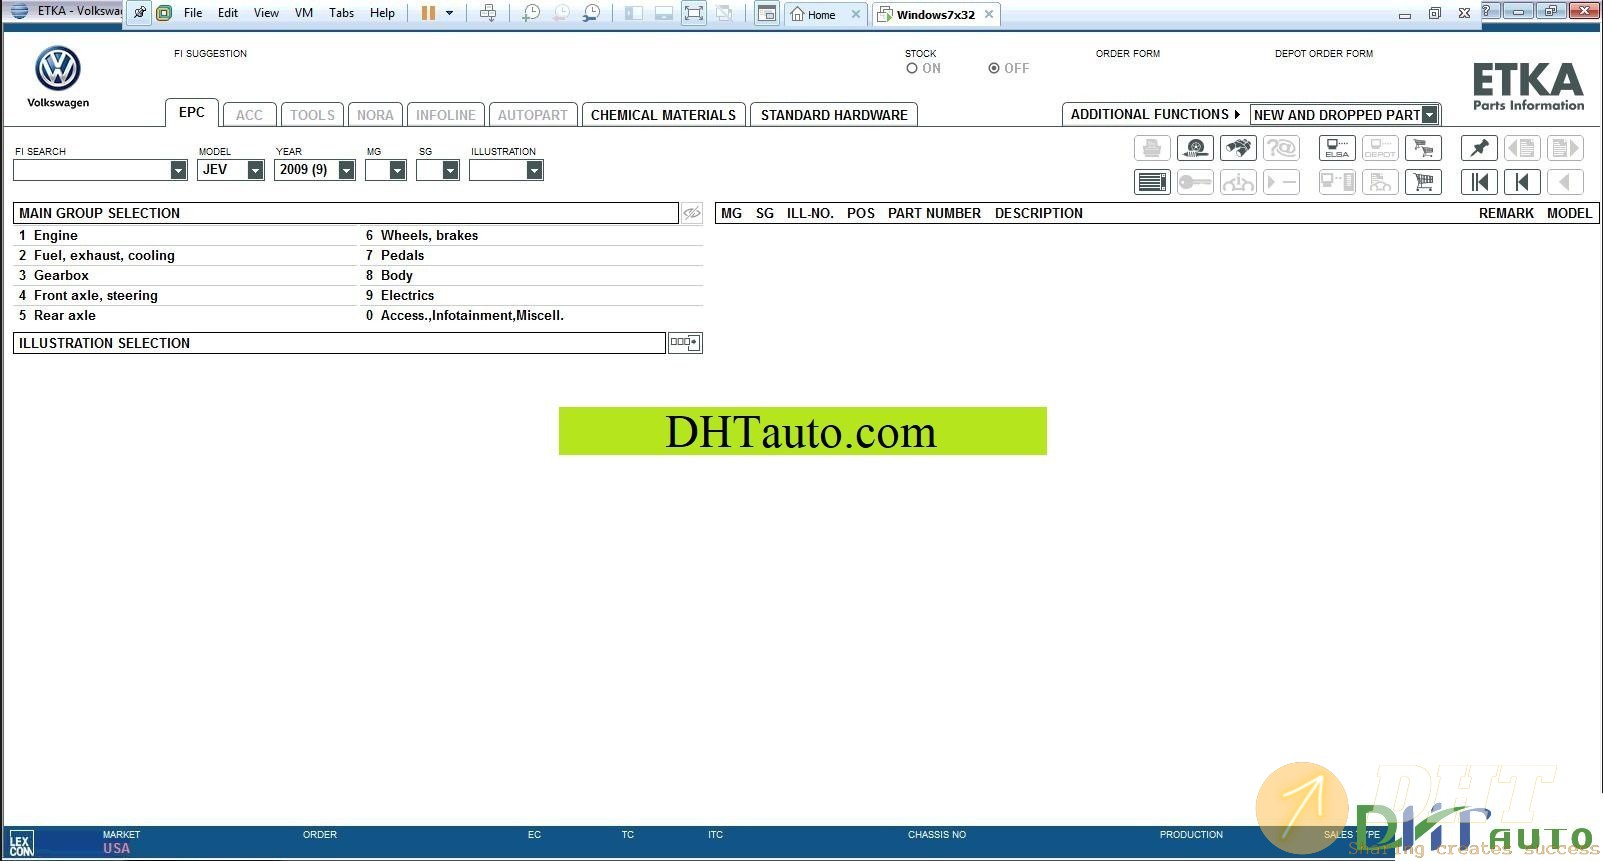Select the stock OFF radio button

(994, 69)
